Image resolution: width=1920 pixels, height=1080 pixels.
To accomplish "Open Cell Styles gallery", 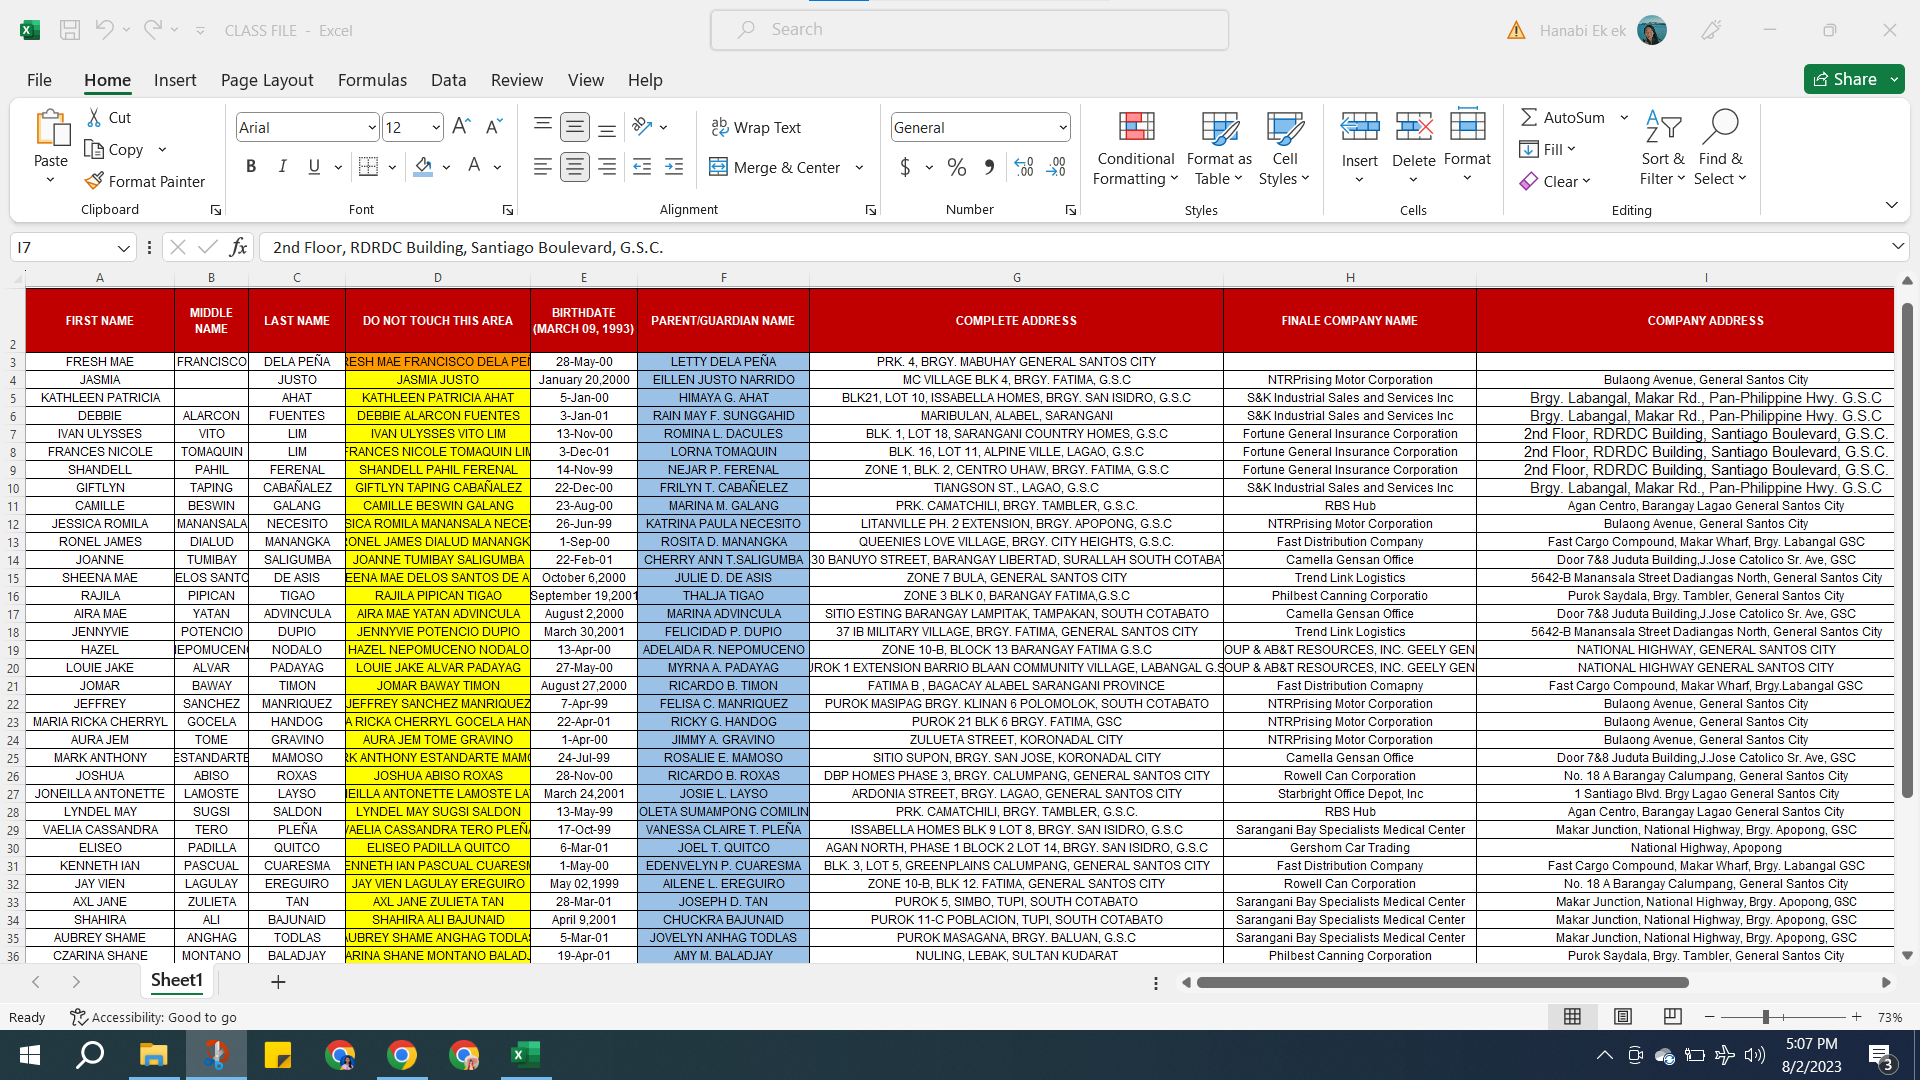I will tap(1284, 148).
